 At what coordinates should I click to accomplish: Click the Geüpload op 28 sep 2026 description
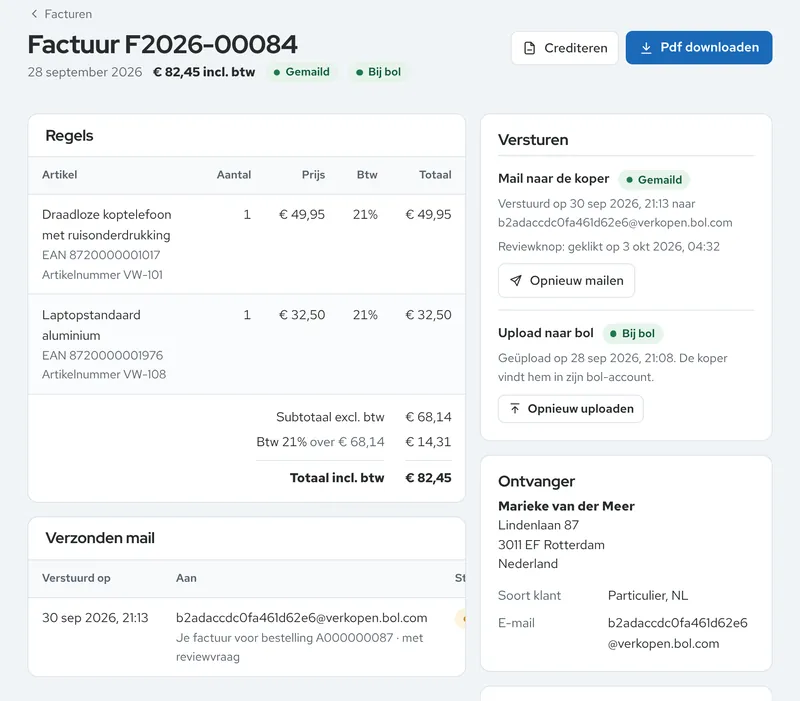coord(613,367)
